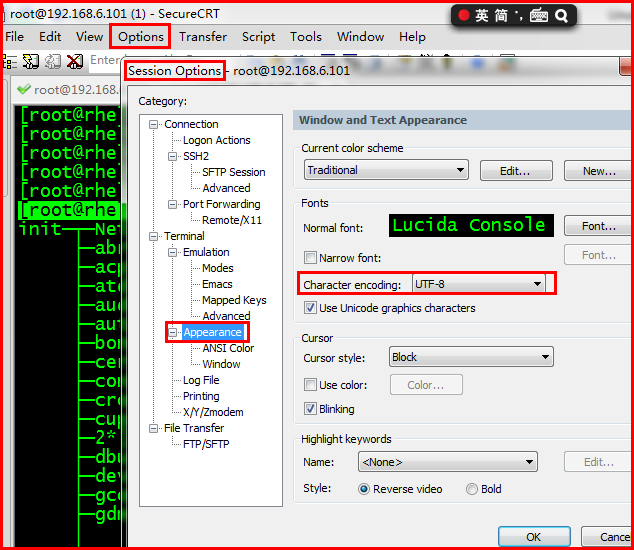Screen dimensions: 634x550
Task: Select FTP/SFTP in category tree
Action: click(206, 444)
